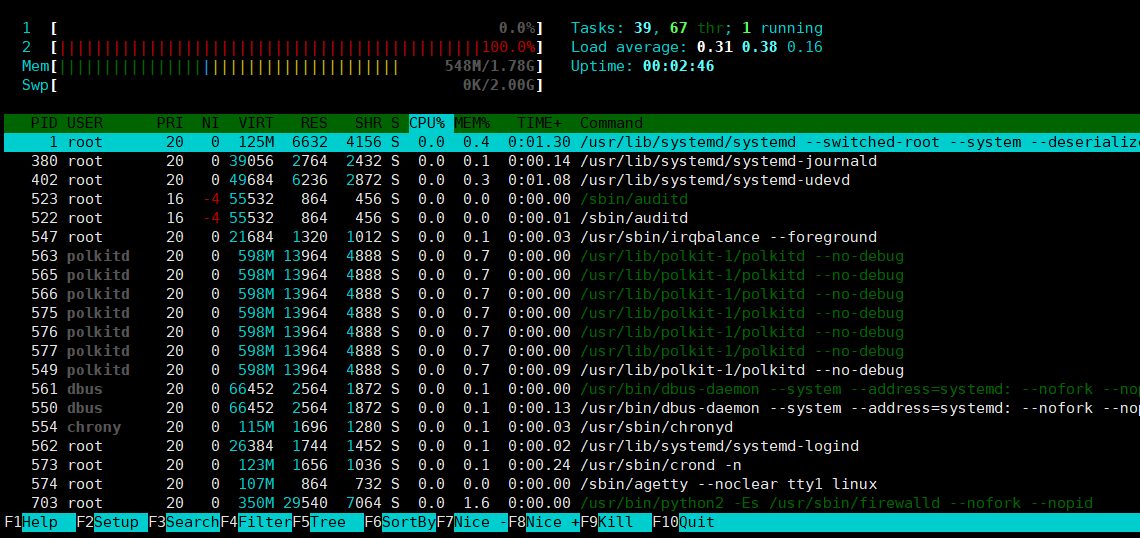Select the firewalld python2 process row
1140x538 pixels.
click(572, 503)
